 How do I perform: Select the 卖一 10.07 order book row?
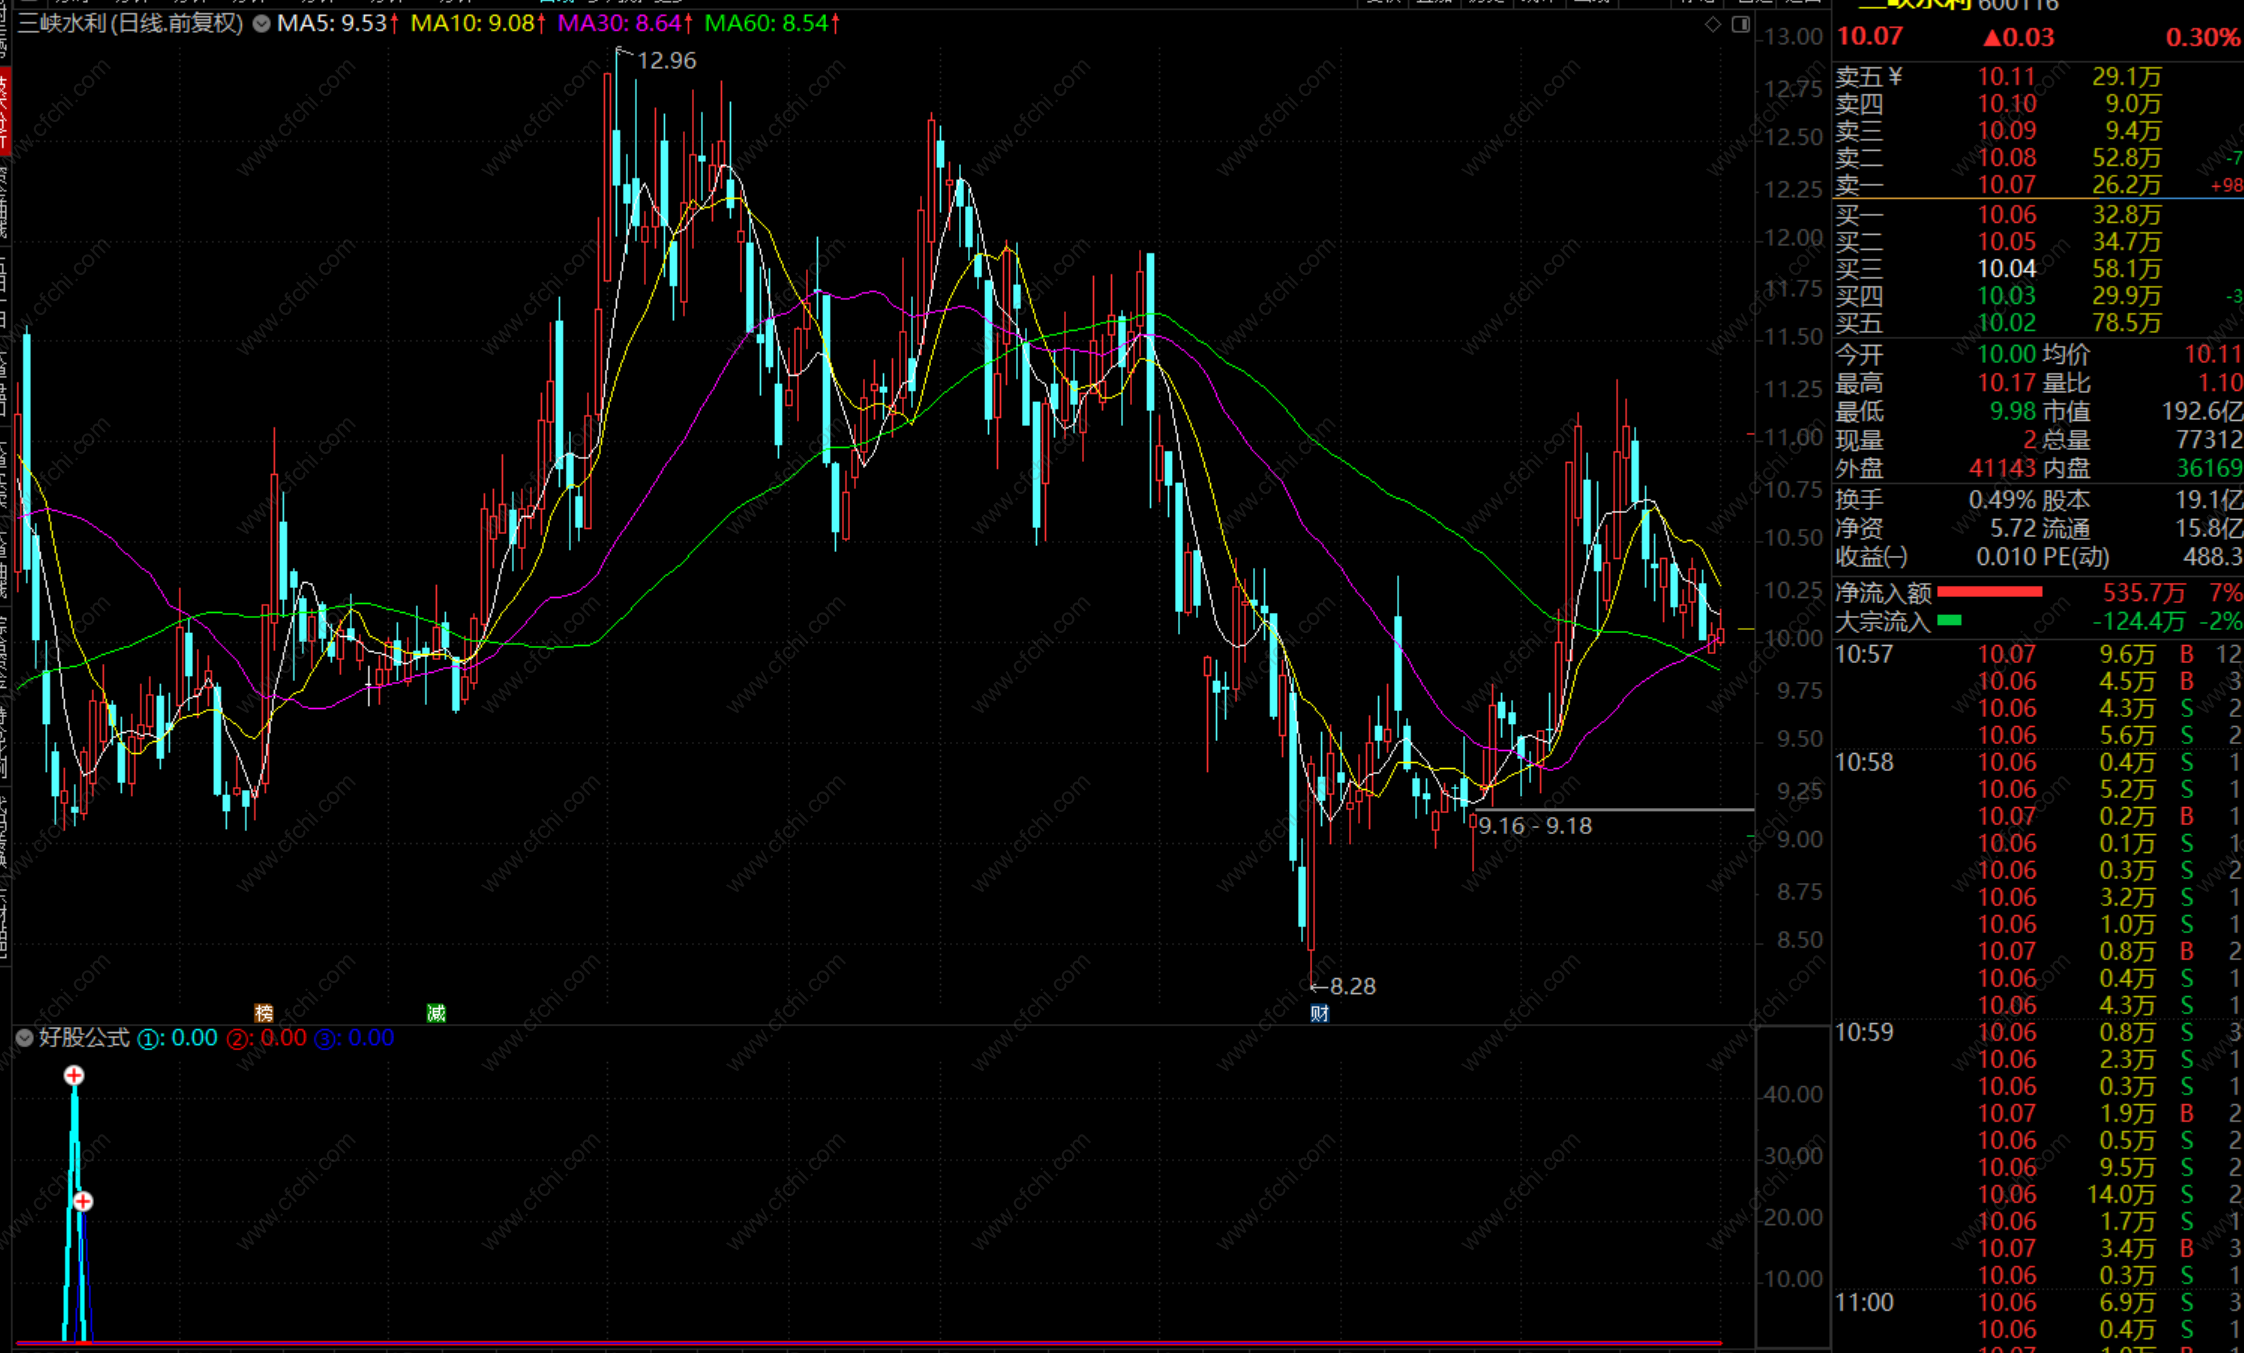(2006, 185)
